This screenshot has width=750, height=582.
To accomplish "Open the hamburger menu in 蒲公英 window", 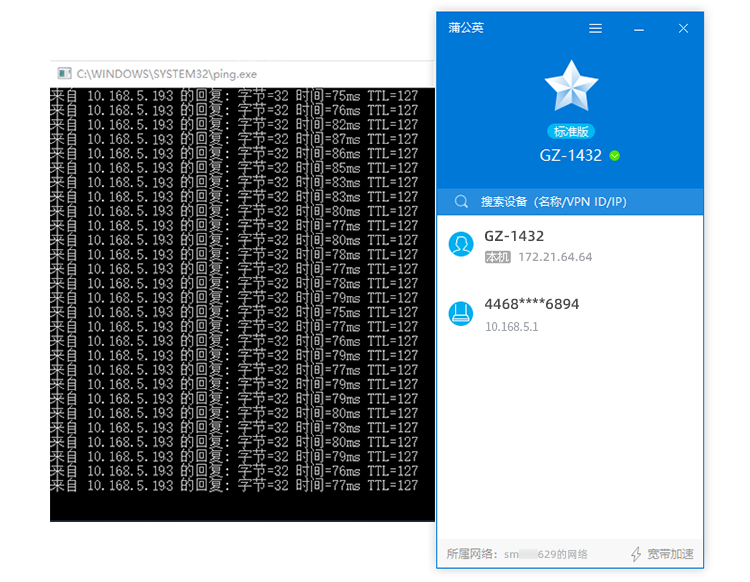I will (x=595, y=29).
